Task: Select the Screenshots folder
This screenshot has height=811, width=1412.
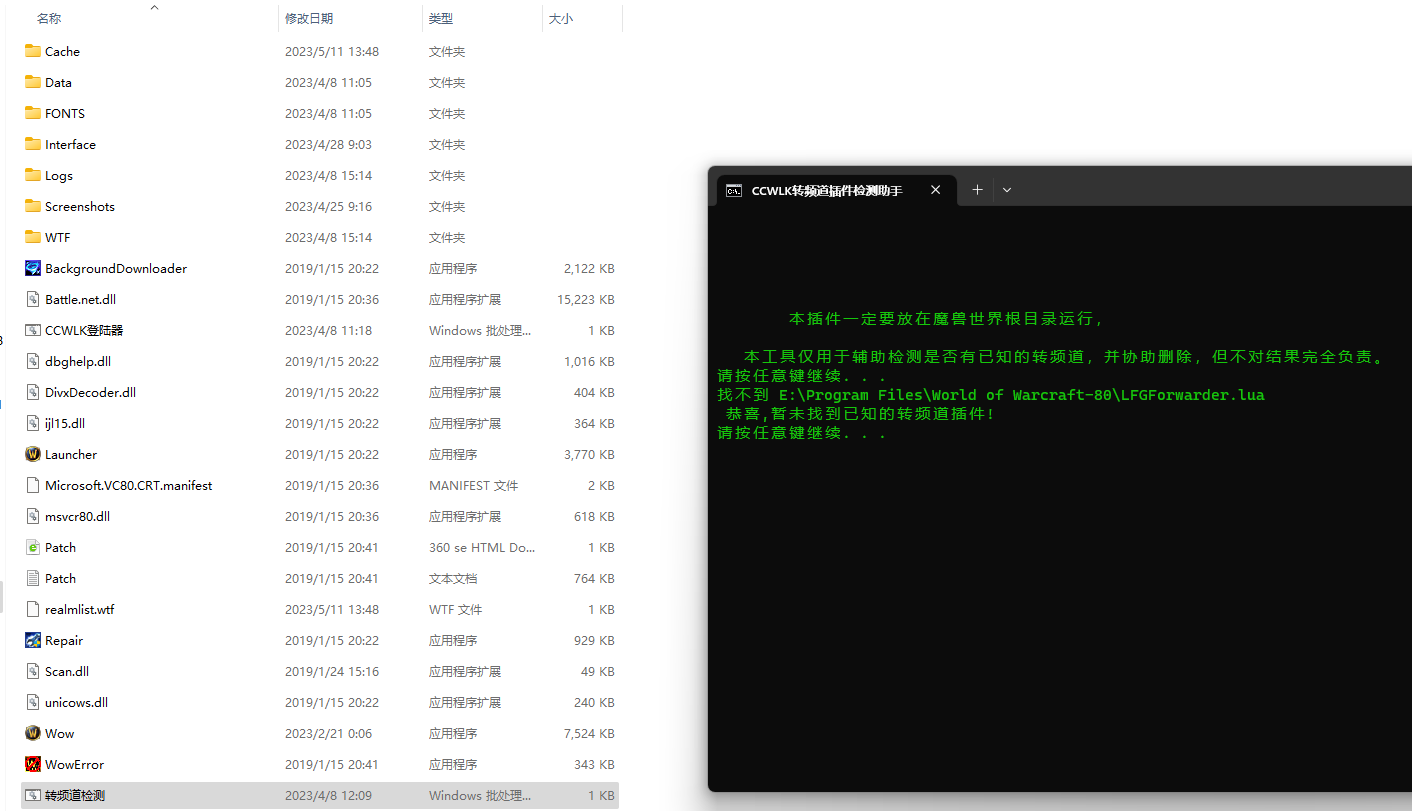Action: [x=79, y=206]
